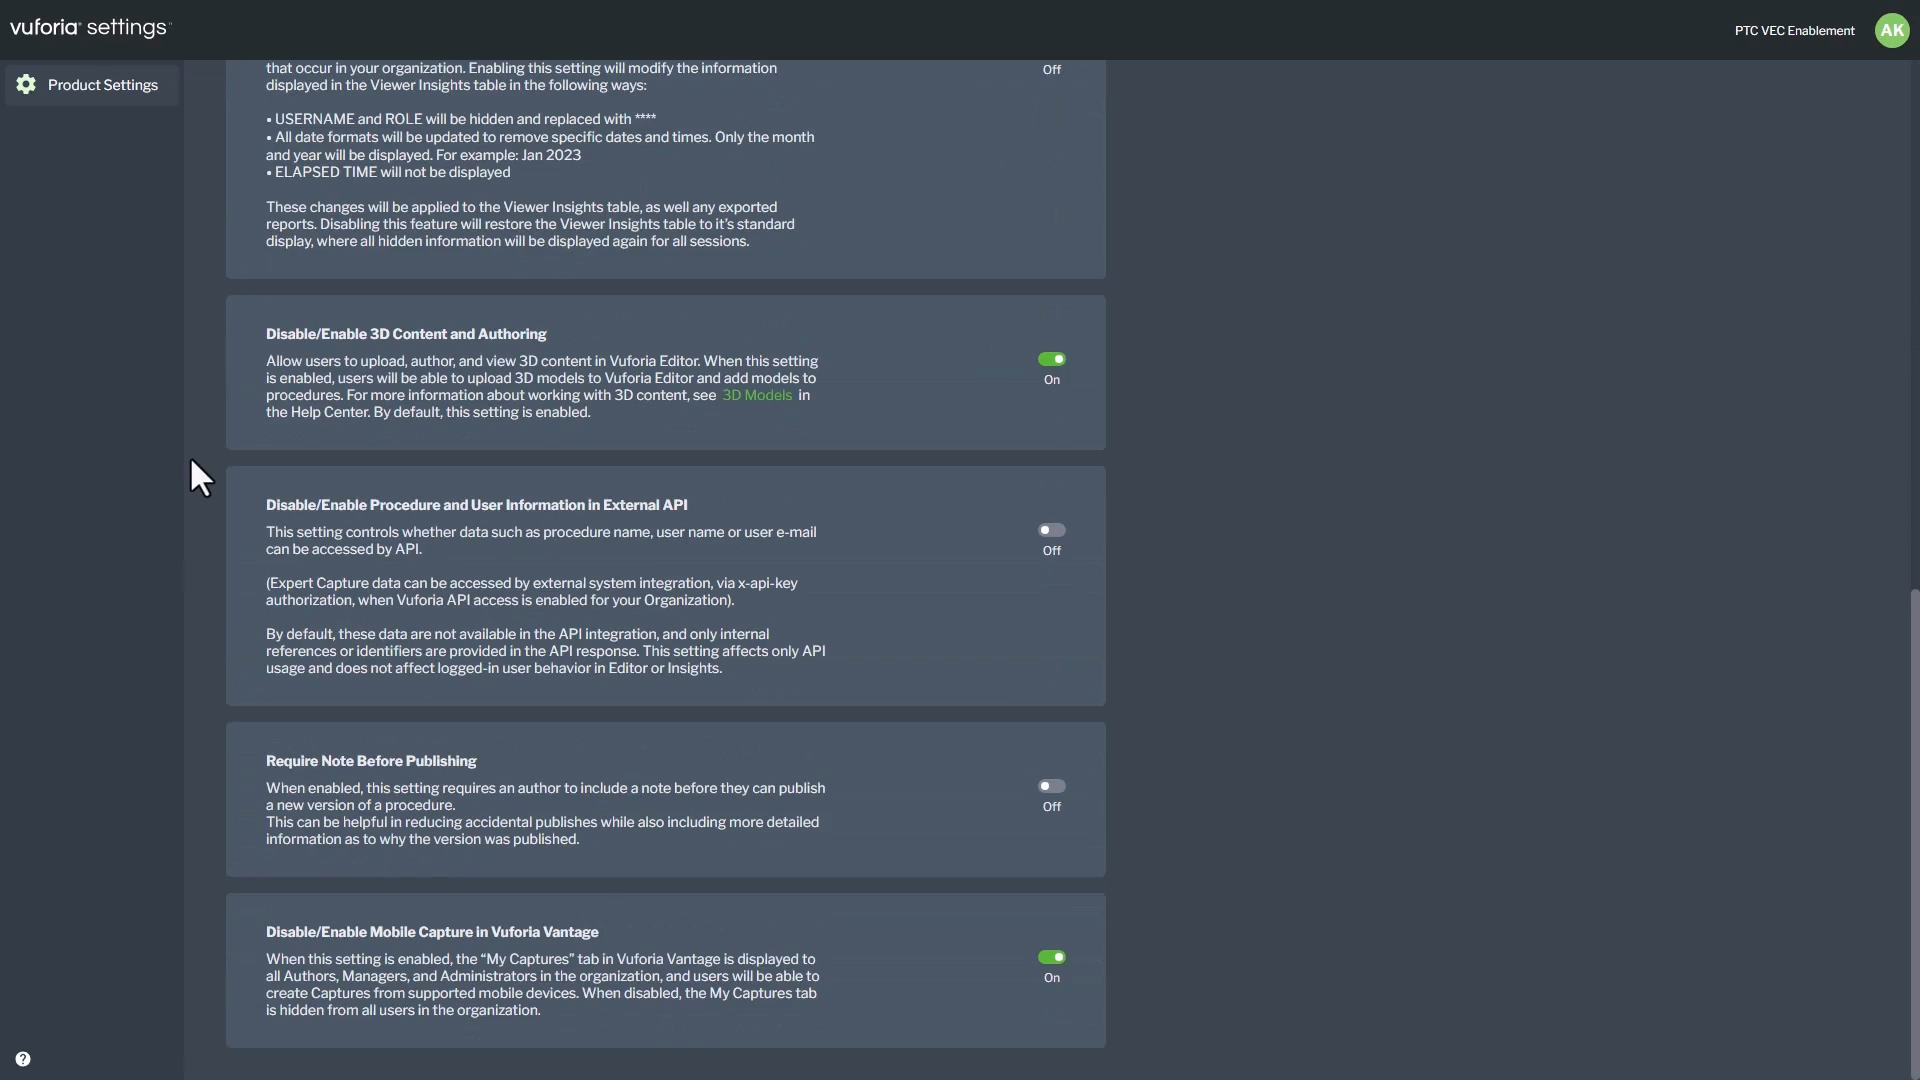Click the 'ELAPSED TIME will not be displayed' bullet

point(388,172)
